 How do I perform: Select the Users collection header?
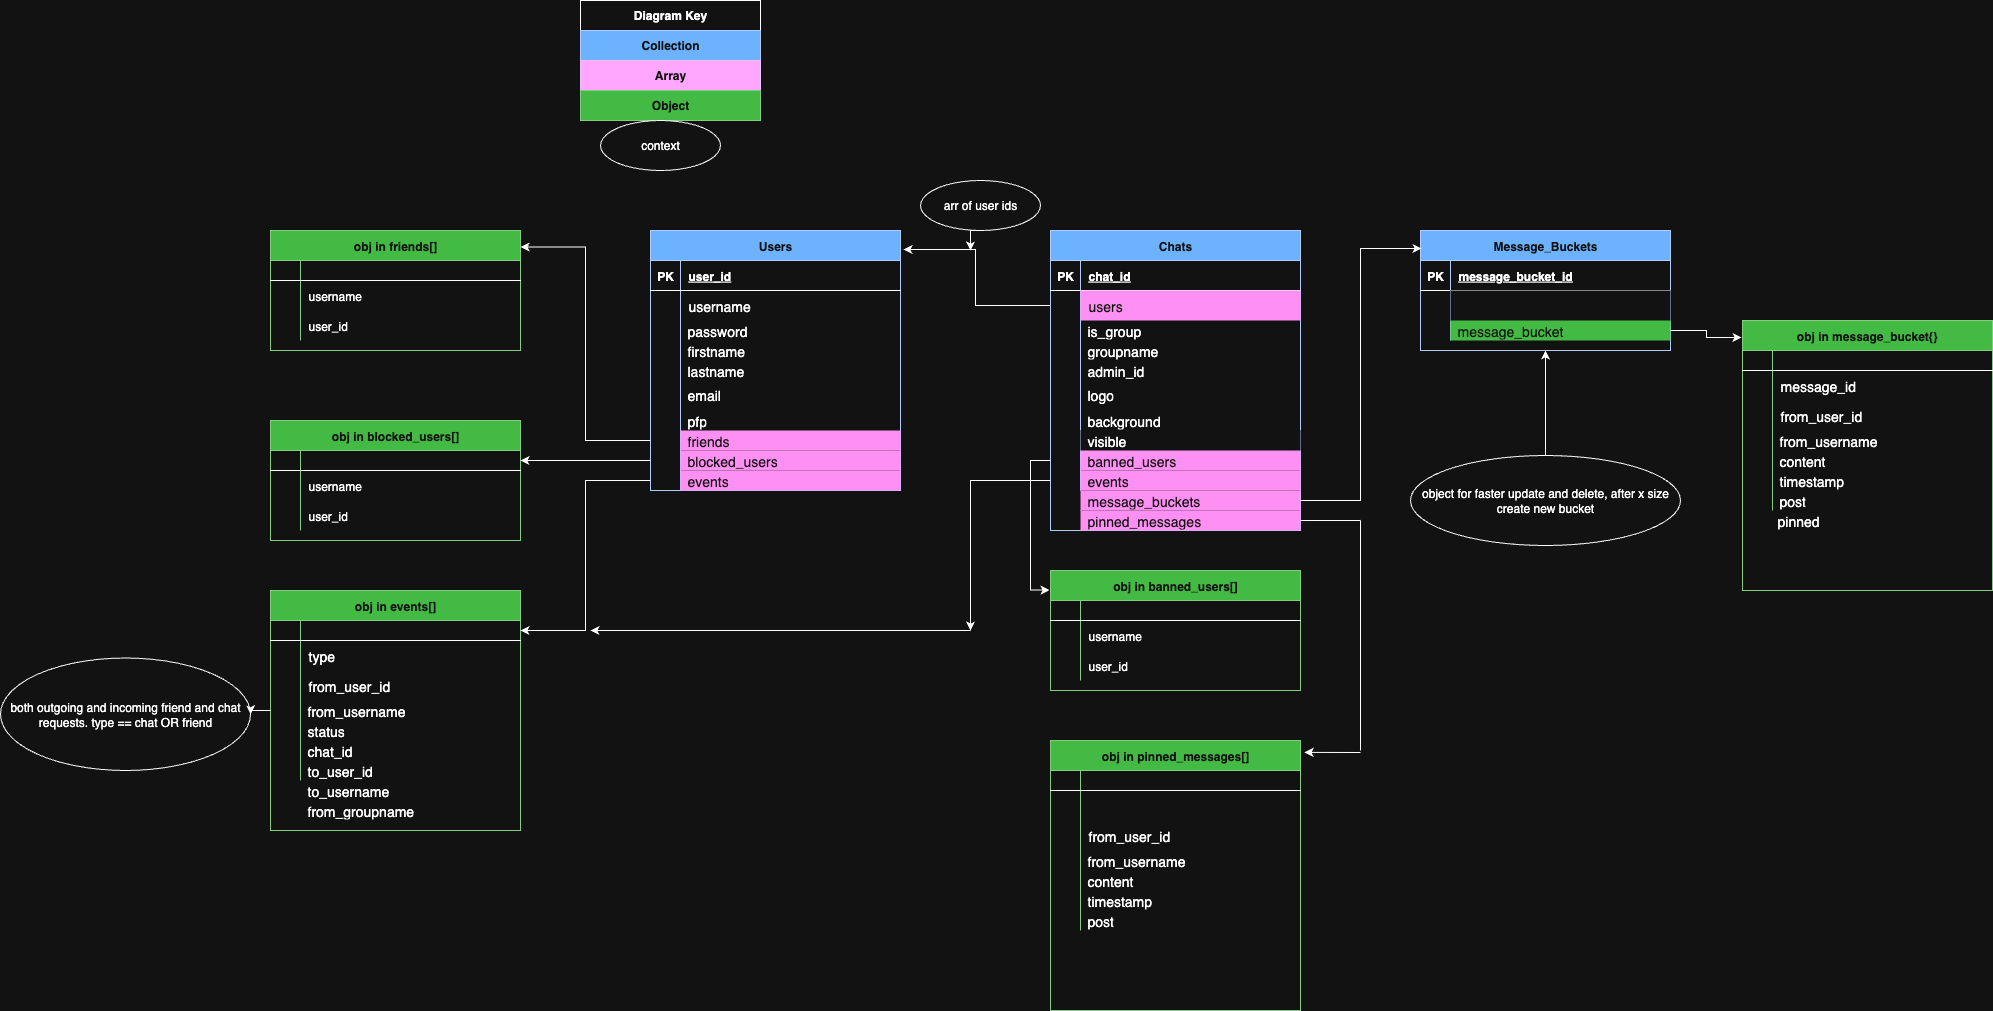click(x=775, y=246)
